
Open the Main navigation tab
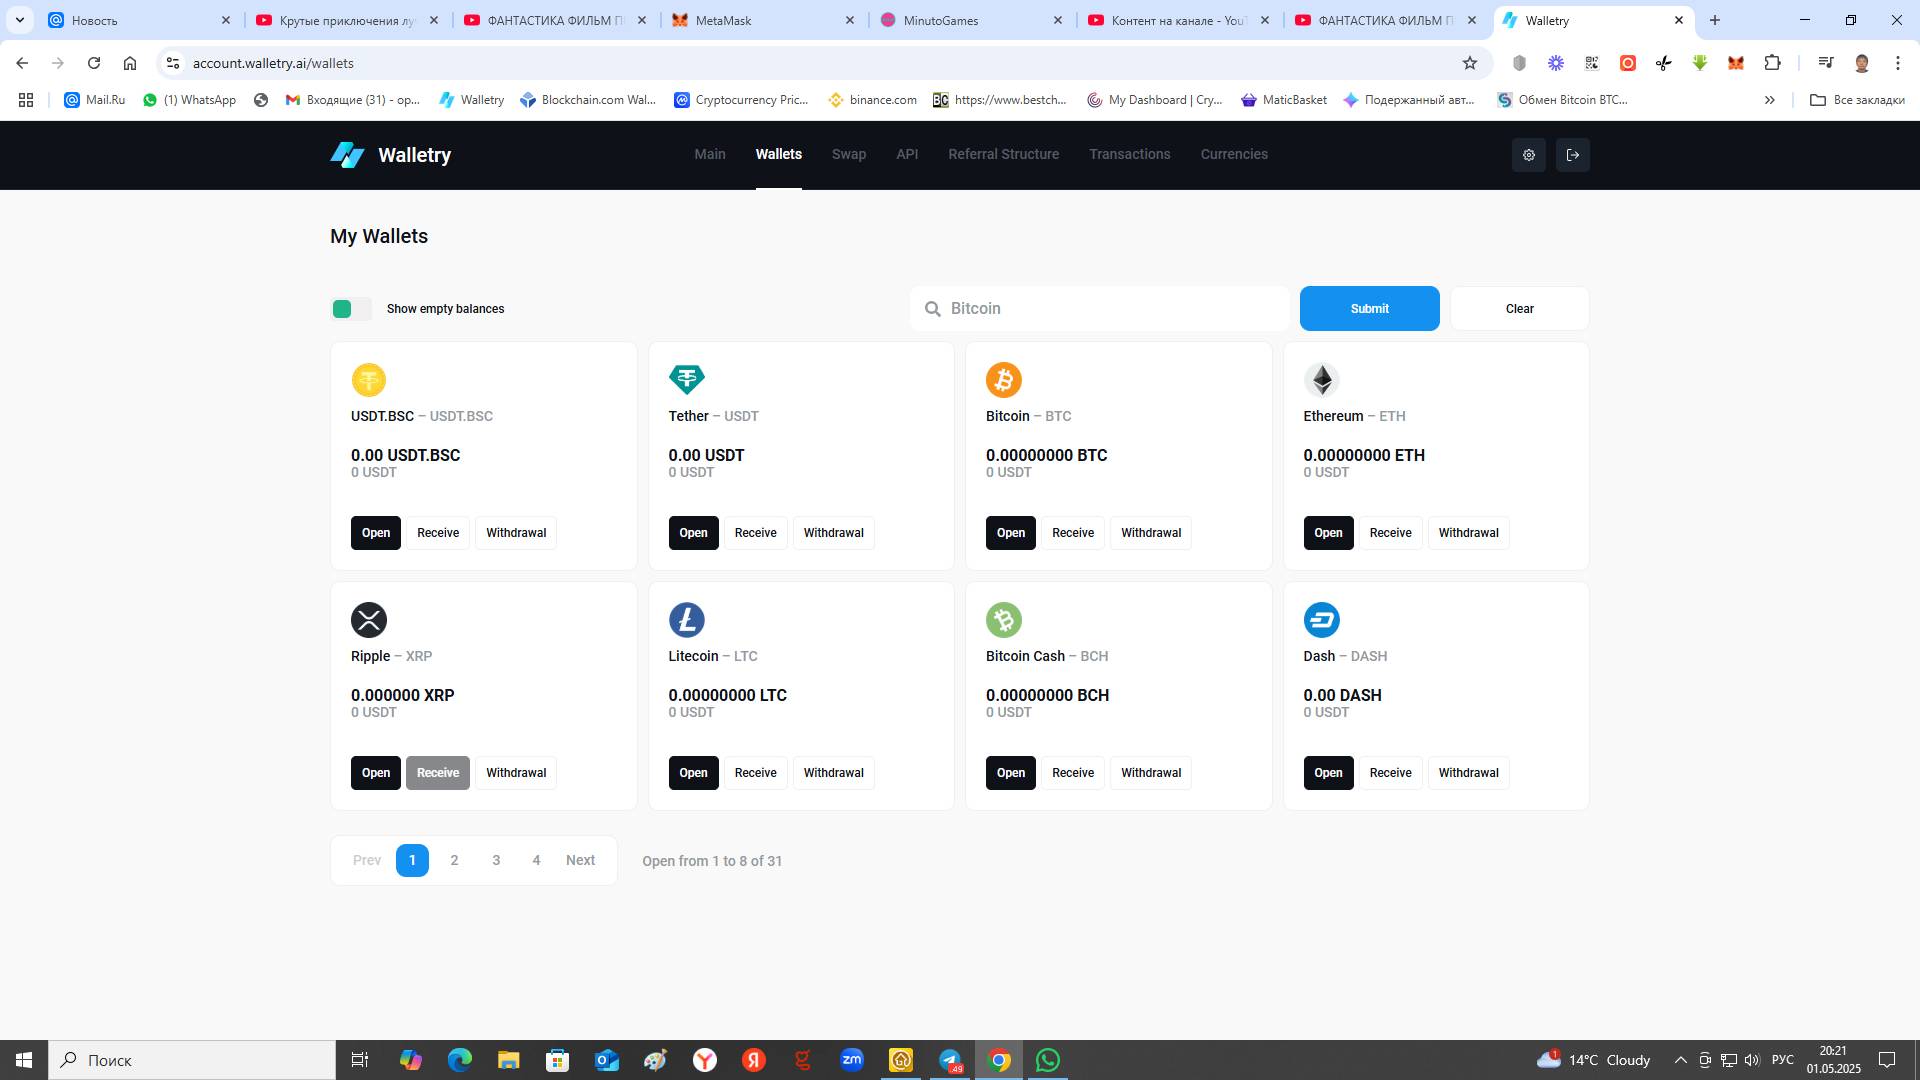pyautogui.click(x=710, y=154)
